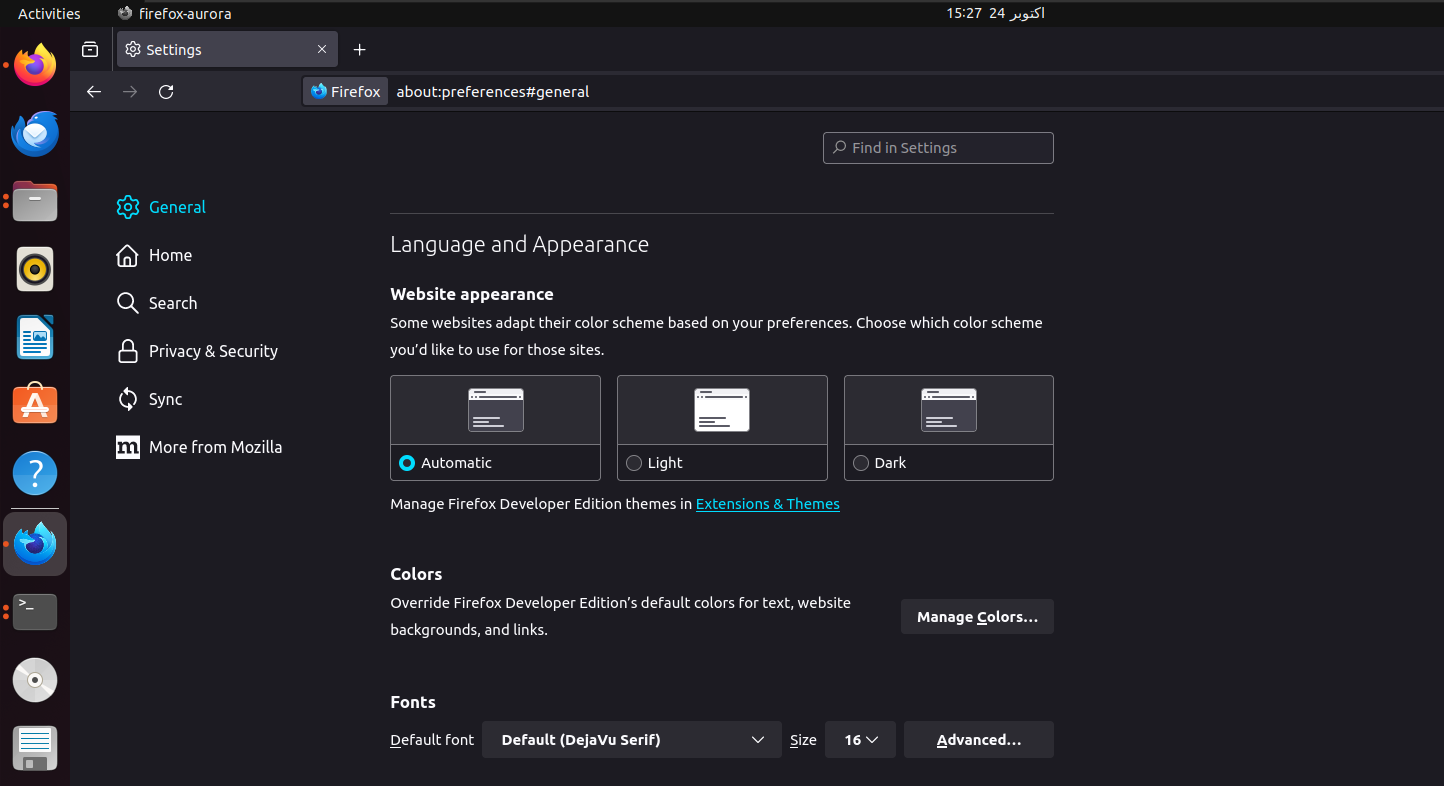Image resolution: width=1444 pixels, height=786 pixels.
Task: Open Search settings pane label
Action: (x=173, y=303)
